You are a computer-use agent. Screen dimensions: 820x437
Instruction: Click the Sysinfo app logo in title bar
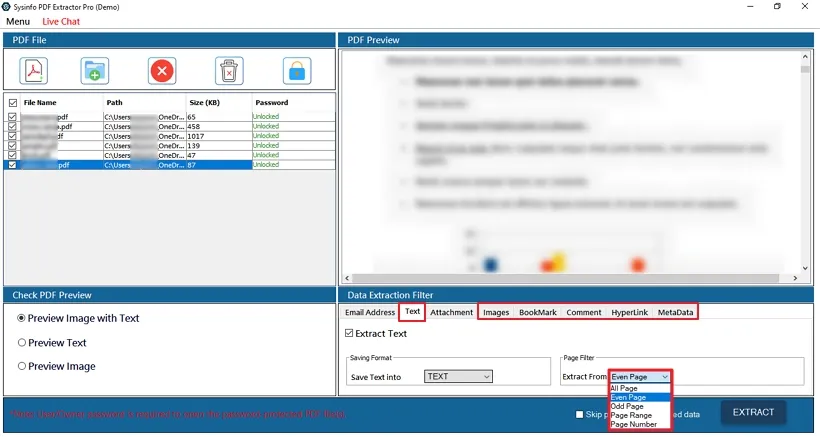point(6,7)
